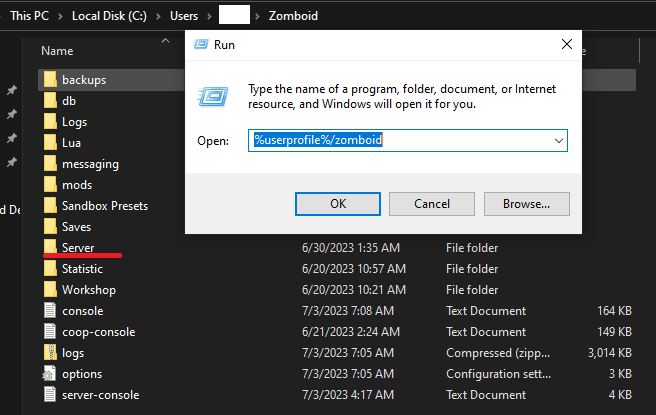Expand breadcrumb chevron after Users

[x=209, y=16]
